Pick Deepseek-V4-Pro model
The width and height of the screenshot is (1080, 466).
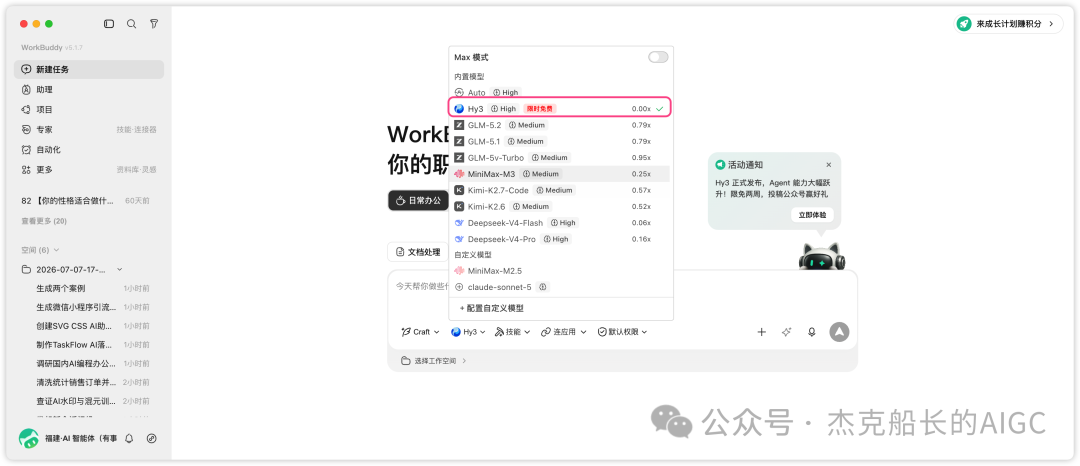(x=561, y=239)
